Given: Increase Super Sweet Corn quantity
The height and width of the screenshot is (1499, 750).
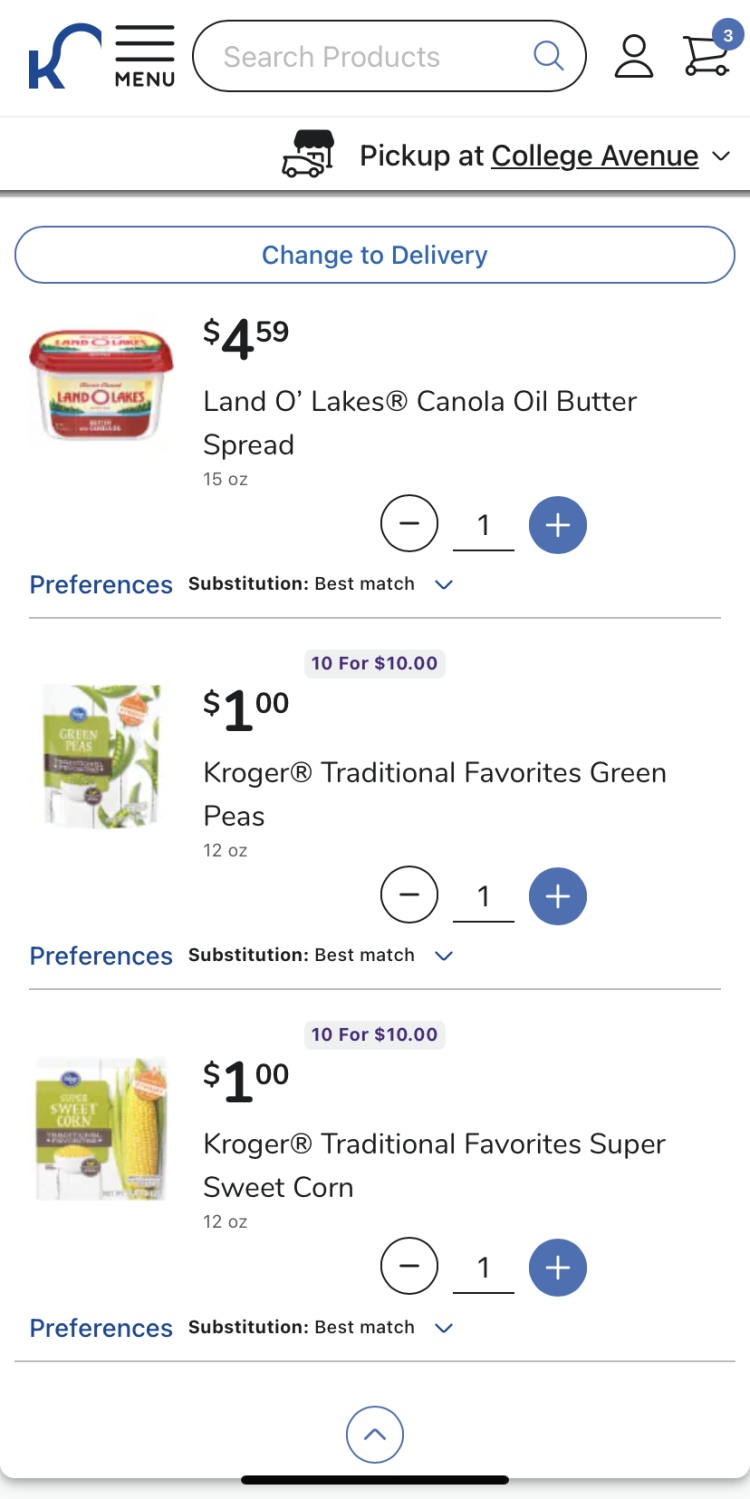Looking at the screenshot, I should pos(557,1267).
